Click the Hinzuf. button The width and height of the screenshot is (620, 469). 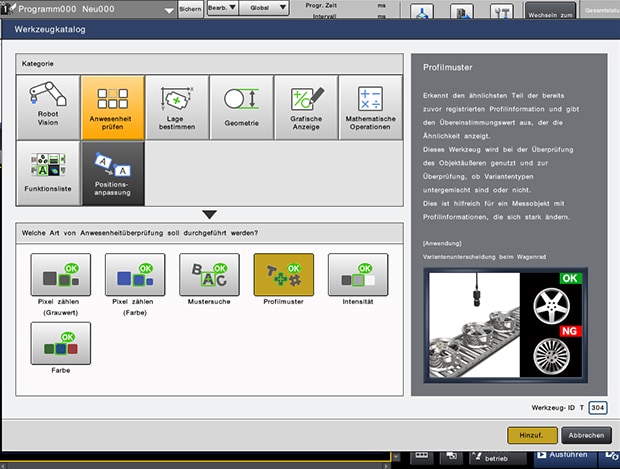(531, 435)
